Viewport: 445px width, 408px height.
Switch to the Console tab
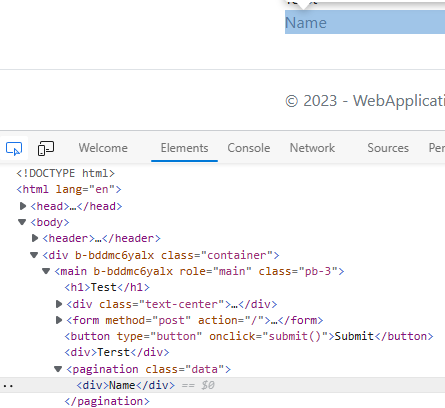tap(249, 148)
